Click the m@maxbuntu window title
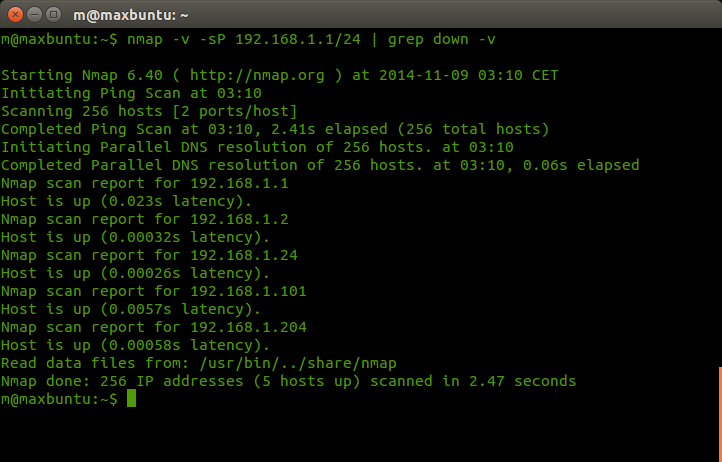 click(x=131, y=15)
